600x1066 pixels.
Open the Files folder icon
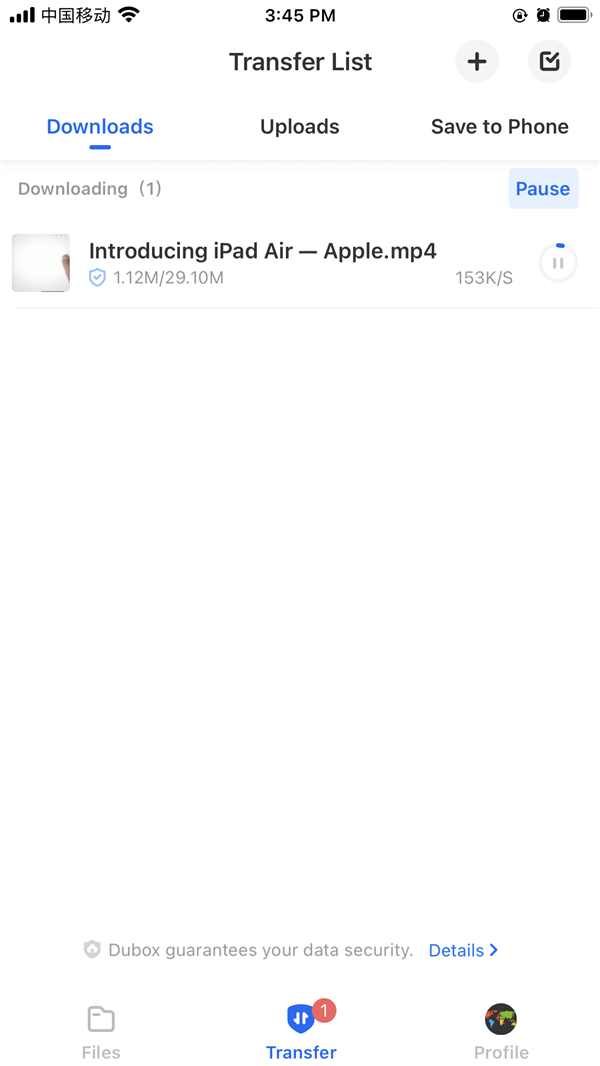(x=101, y=1019)
